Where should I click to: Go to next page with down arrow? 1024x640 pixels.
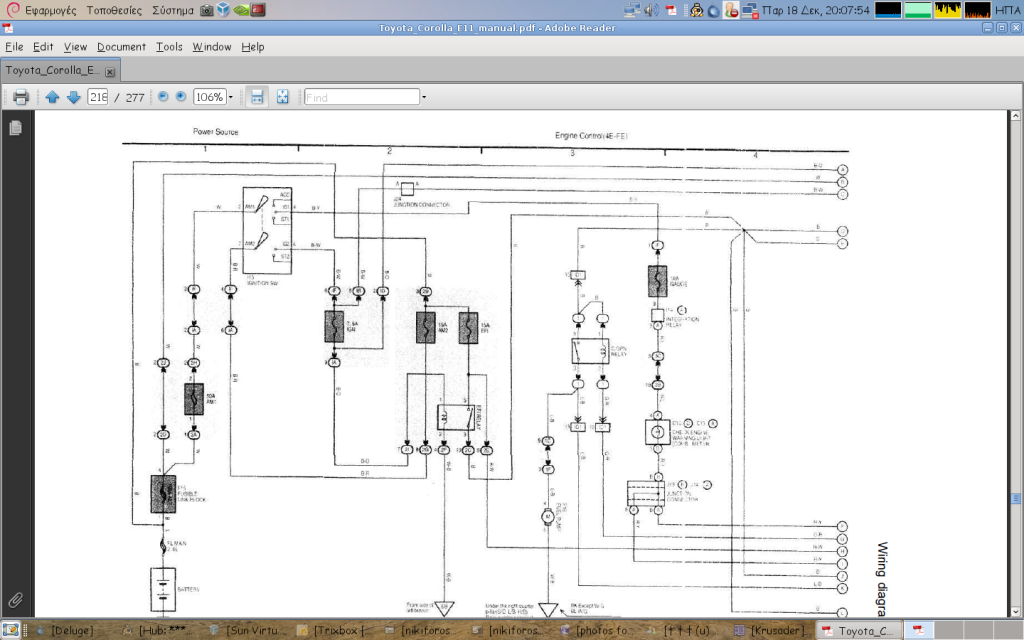74,97
